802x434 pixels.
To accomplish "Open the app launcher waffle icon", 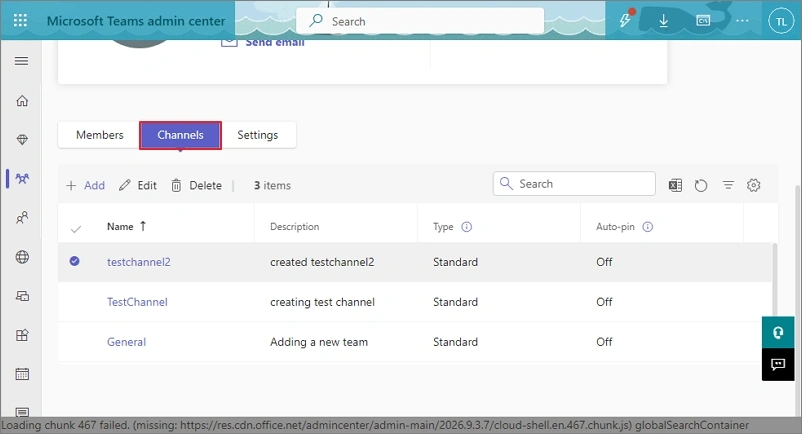I will point(20,20).
